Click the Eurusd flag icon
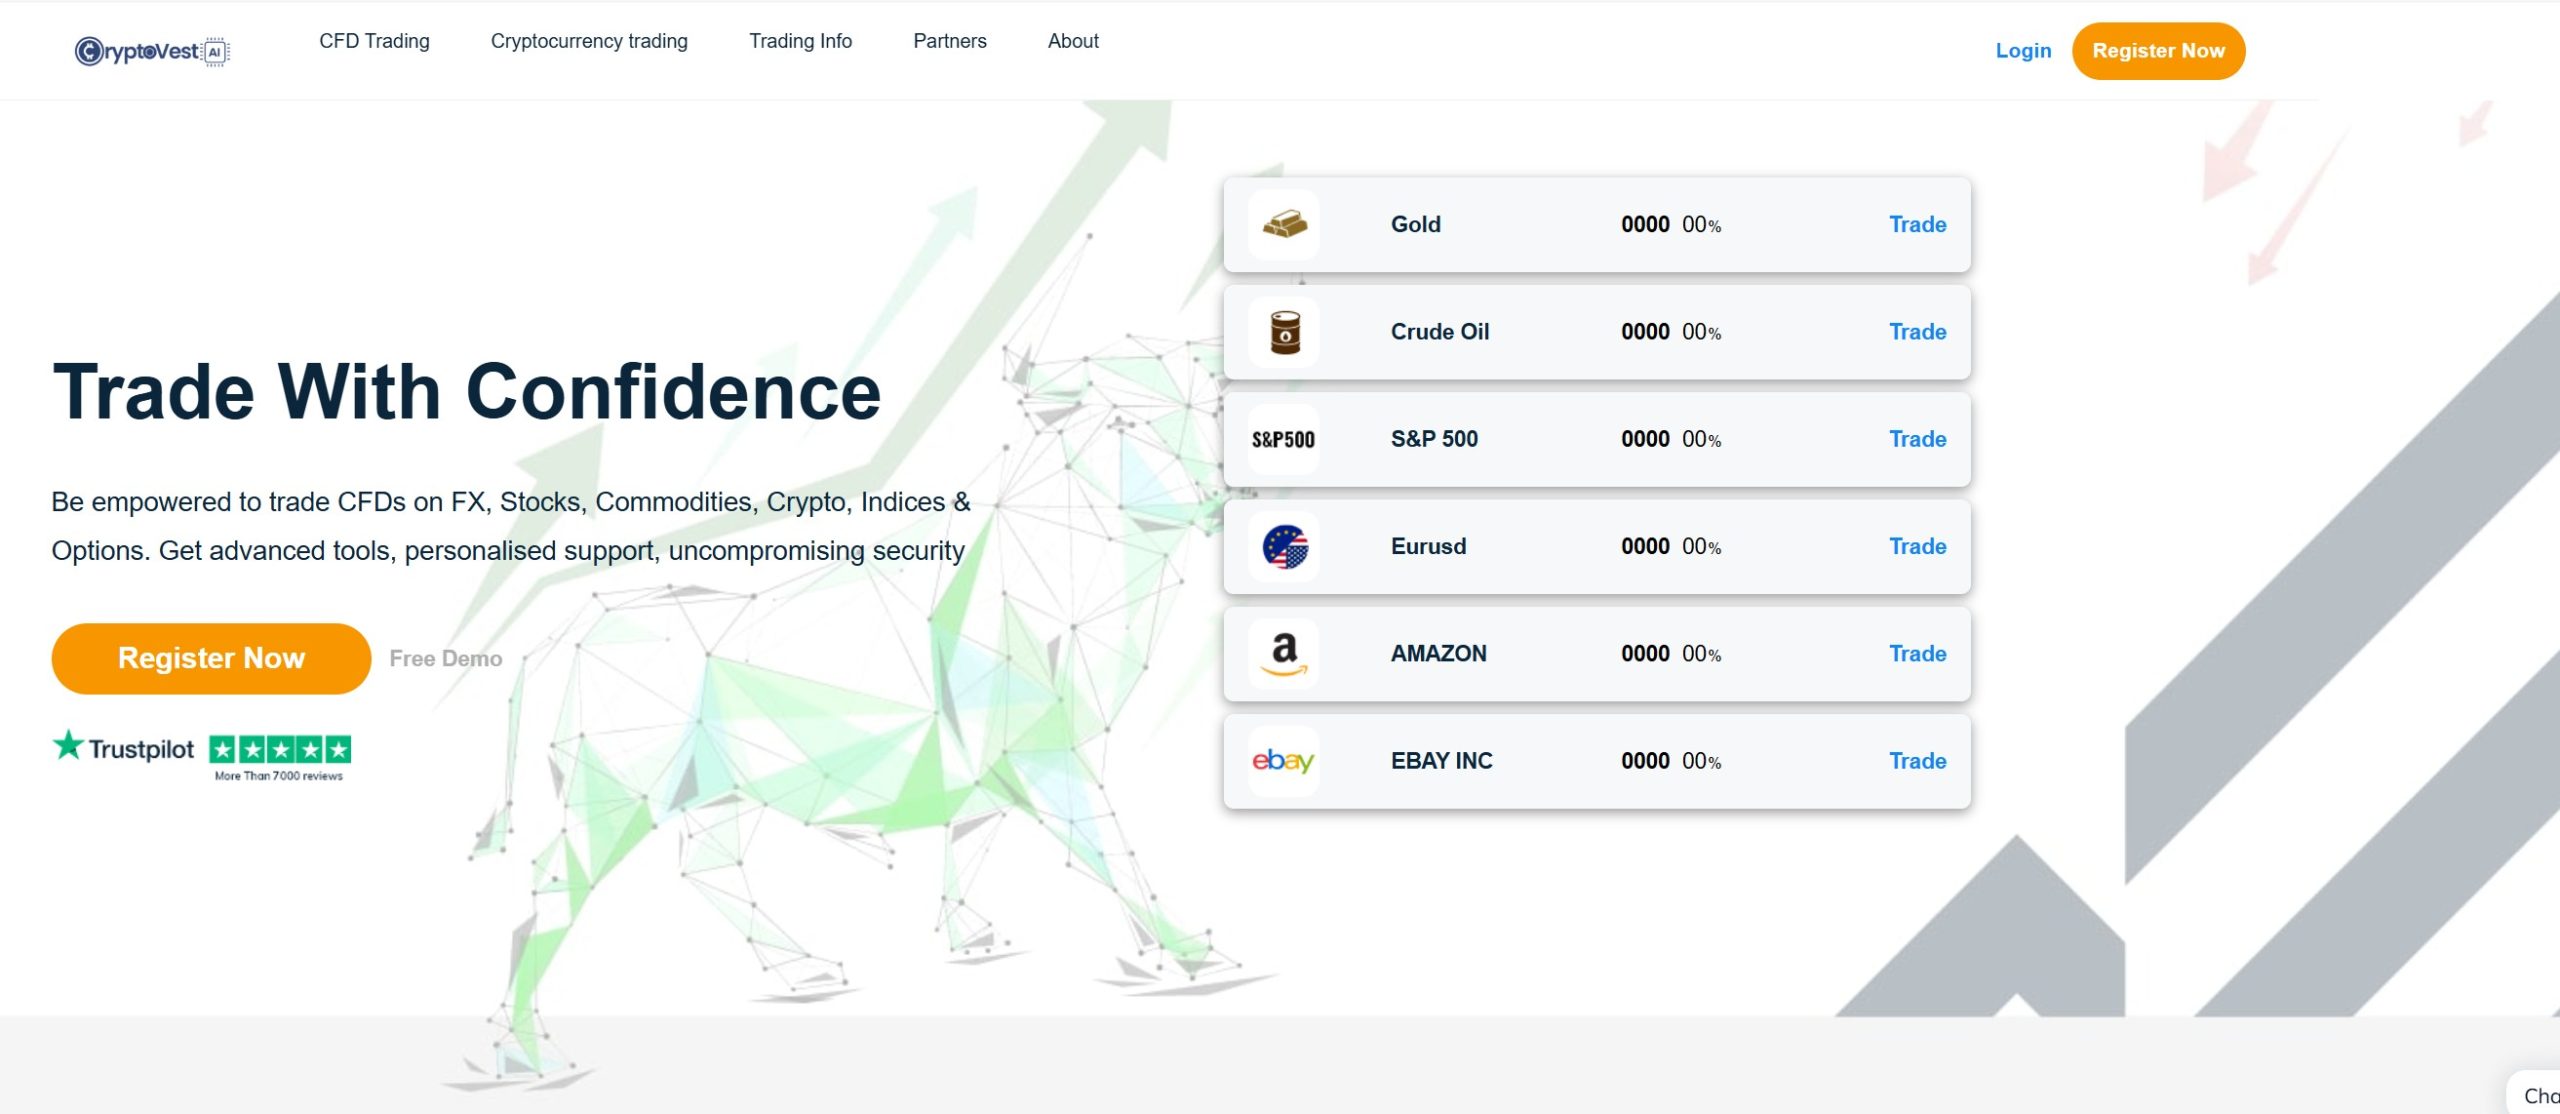Viewport: 2560px width, 1114px height. click(x=1284, y=547)
